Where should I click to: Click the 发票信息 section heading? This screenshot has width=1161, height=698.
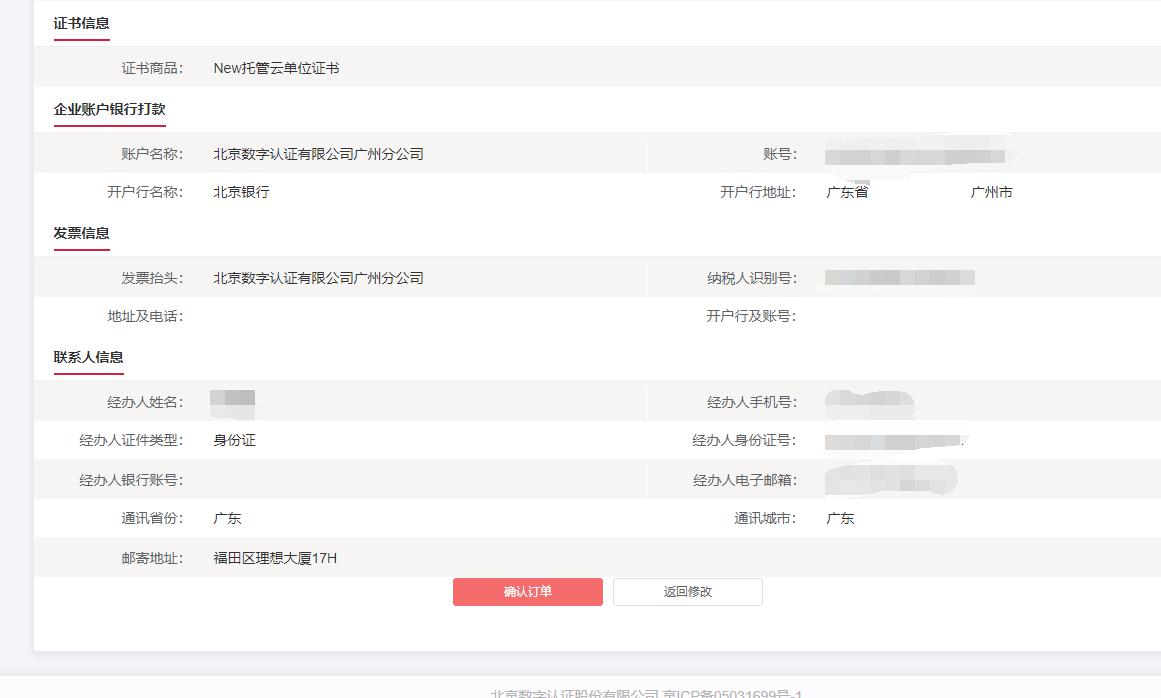(81, 234)
